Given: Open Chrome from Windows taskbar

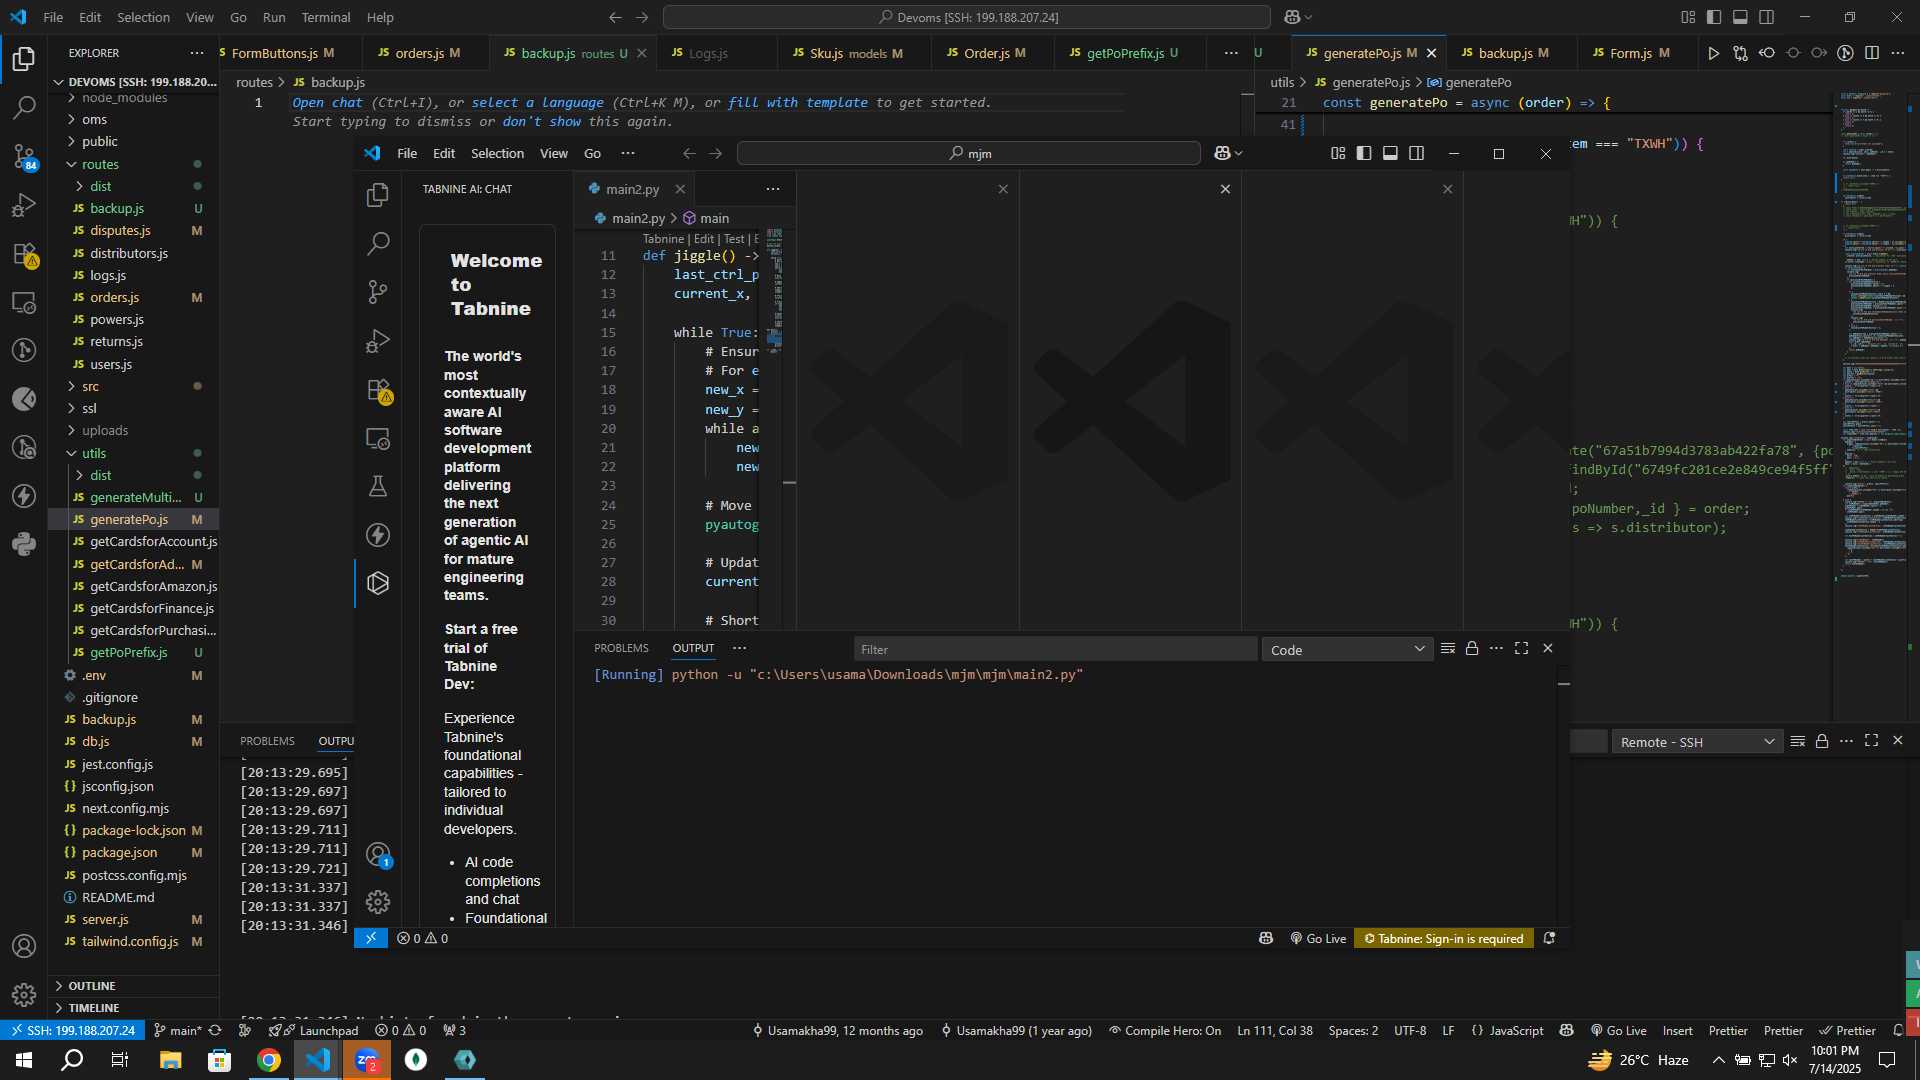Looking at the screenshot, I should coord(268,1060).
